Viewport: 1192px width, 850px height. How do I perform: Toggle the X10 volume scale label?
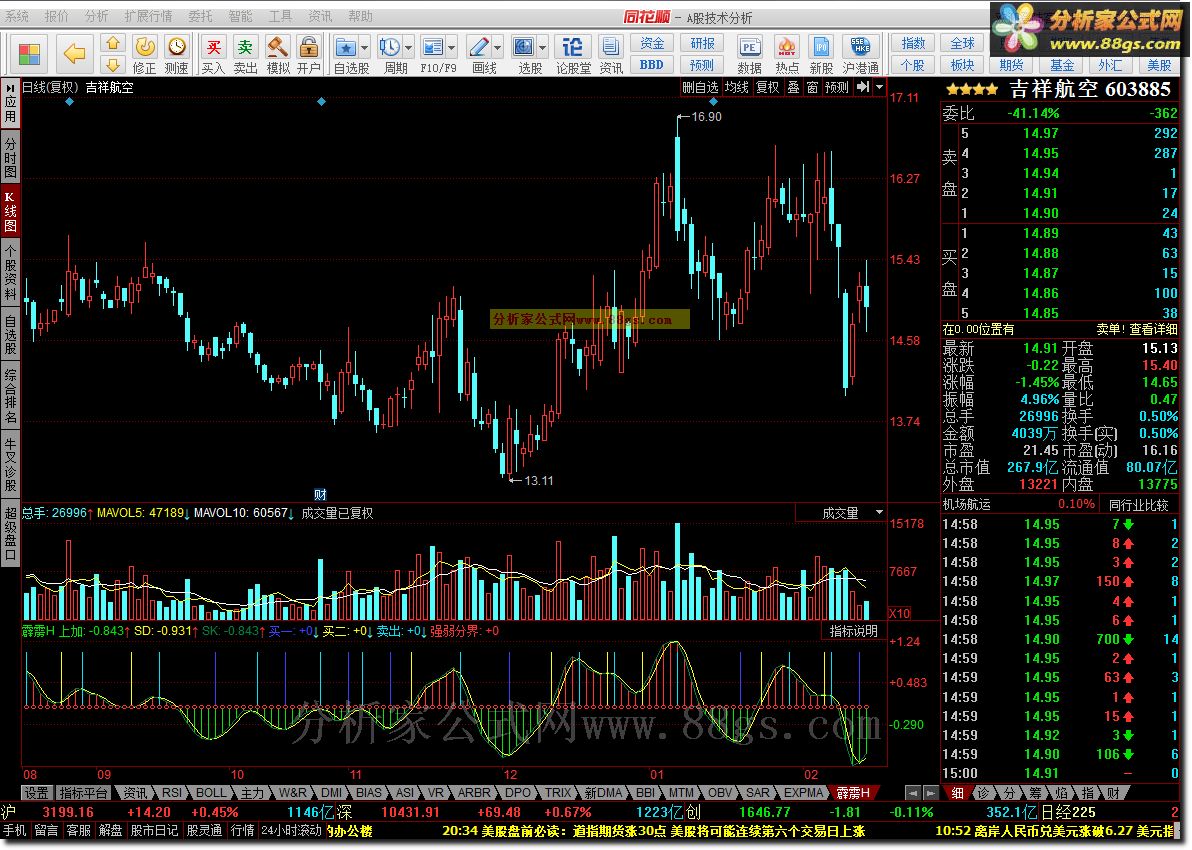point(899,613)
